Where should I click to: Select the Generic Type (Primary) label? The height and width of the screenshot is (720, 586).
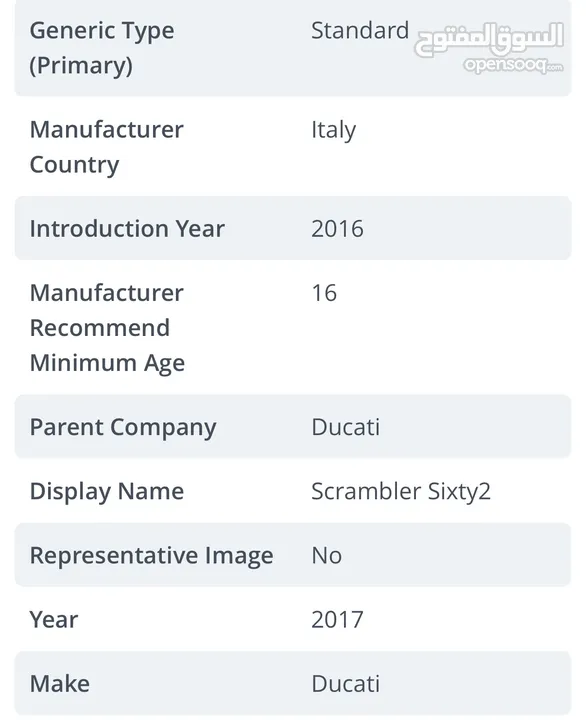[x=102, y=48]
